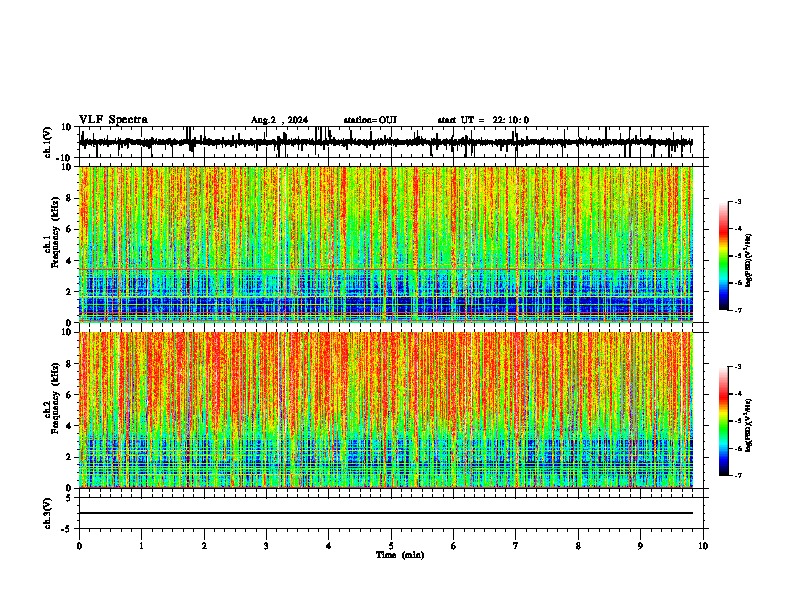This screenshot has height=612, width=792.
Task: Click the 'VLF Spectra' plot title
Action: [113, 120]
